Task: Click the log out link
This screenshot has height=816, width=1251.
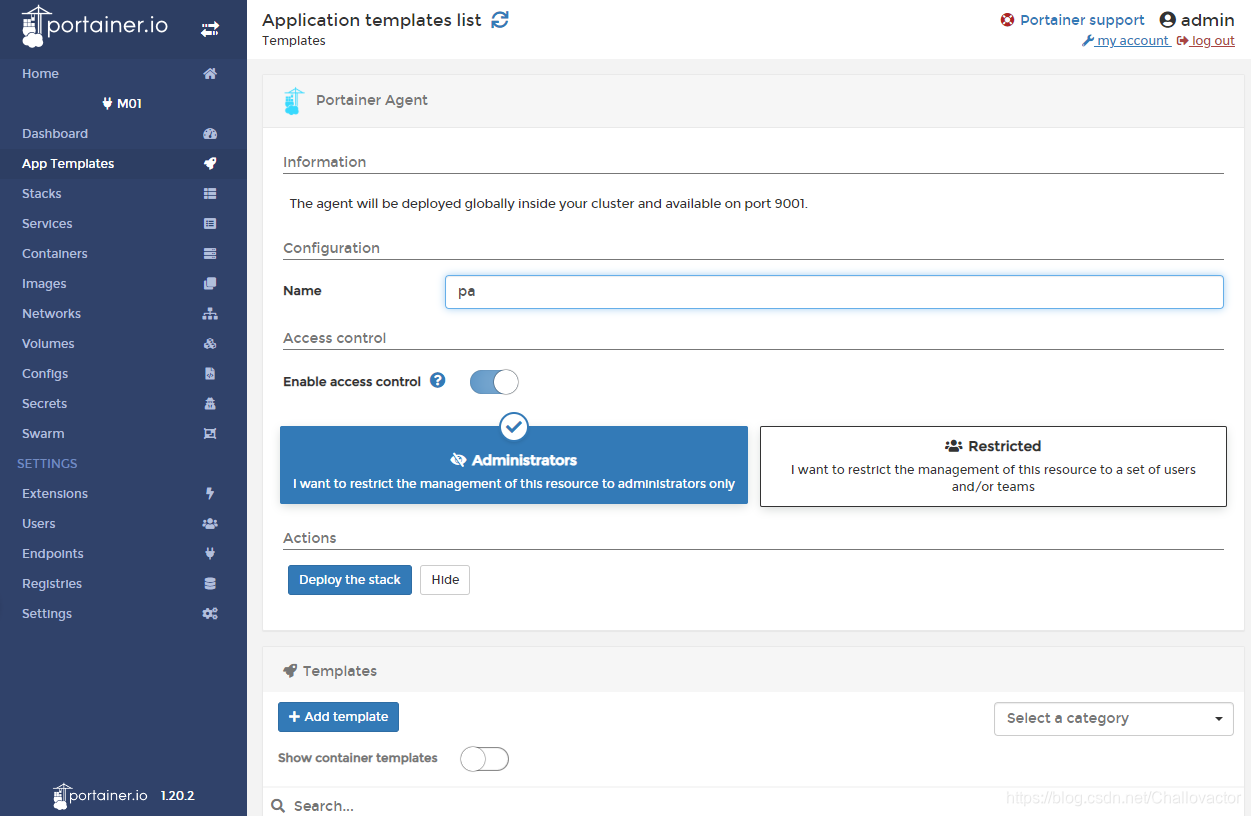Action: (1205, 41)
